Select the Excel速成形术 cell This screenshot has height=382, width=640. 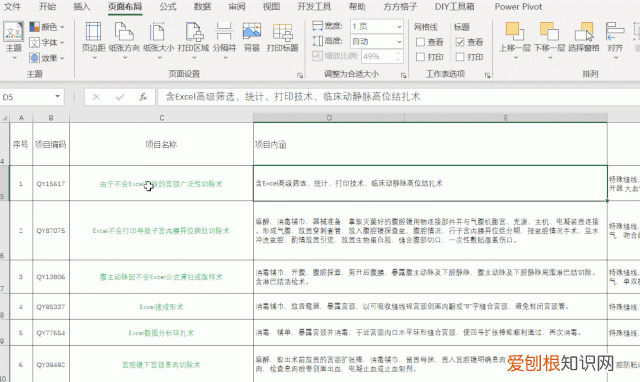pos(162,306)
